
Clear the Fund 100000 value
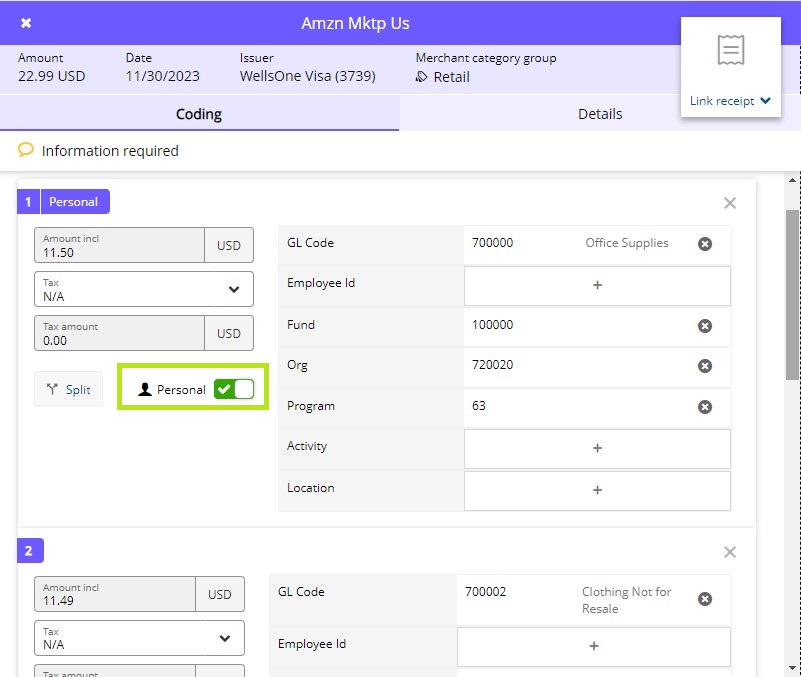click(705, 326)
